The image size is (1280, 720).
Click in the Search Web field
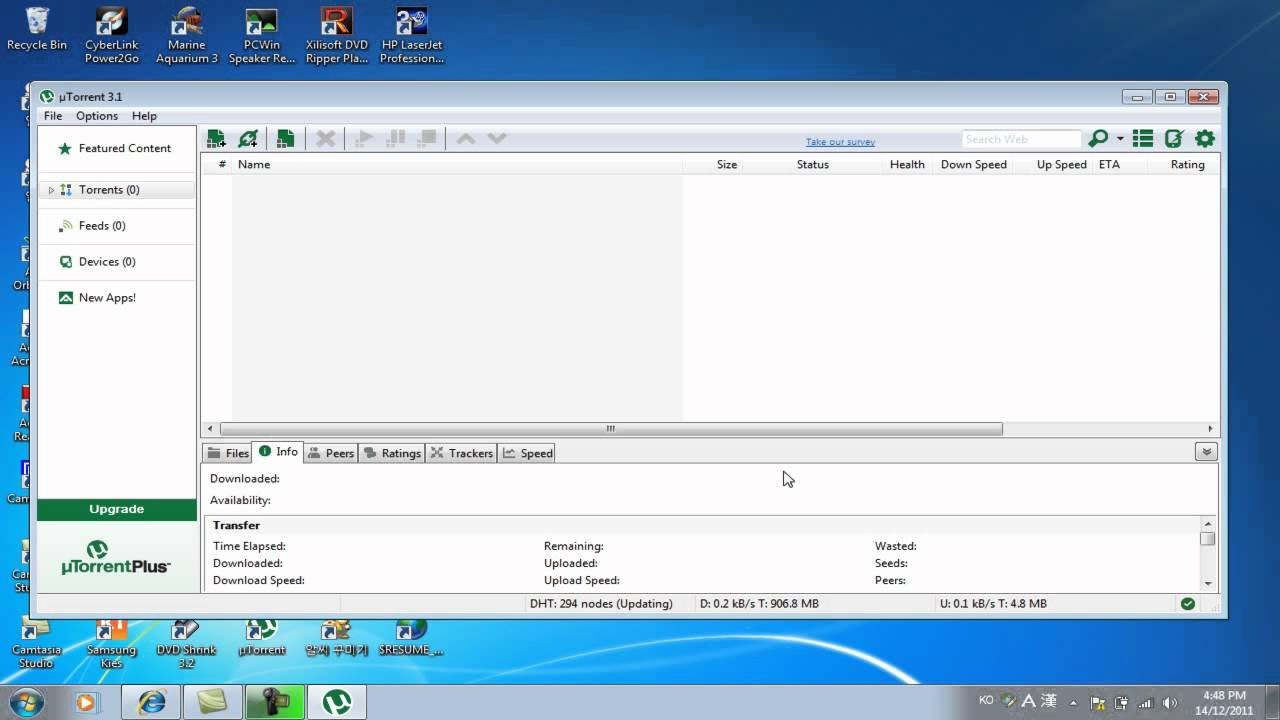1021,139
